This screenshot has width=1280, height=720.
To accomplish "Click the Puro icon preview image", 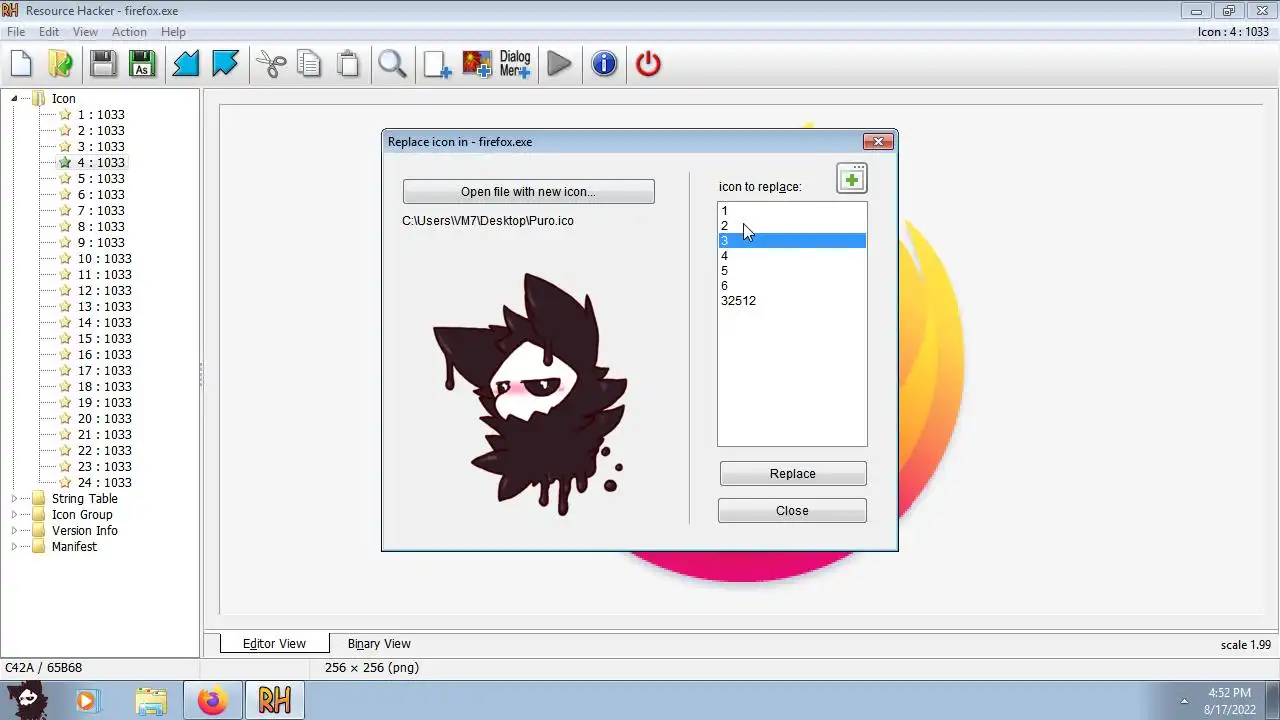I will 531,394.
